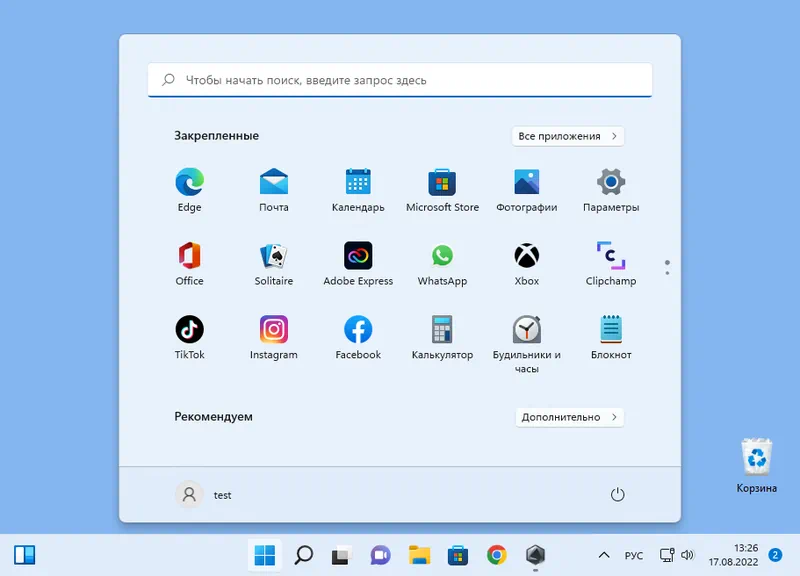Show hidden system tray icons chevron

(603, 555)
